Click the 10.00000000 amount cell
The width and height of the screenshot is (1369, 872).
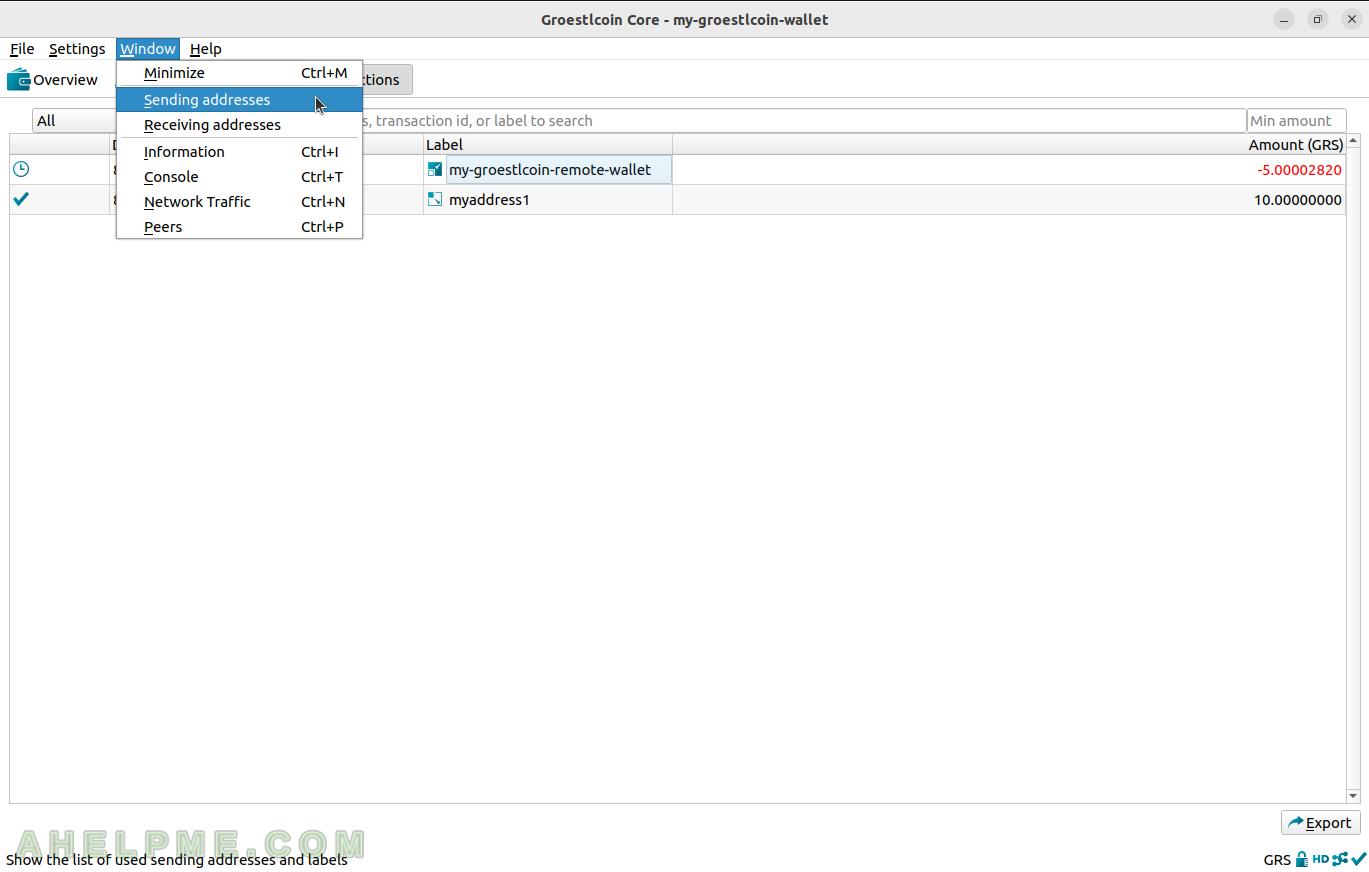tap(1009, 200)
